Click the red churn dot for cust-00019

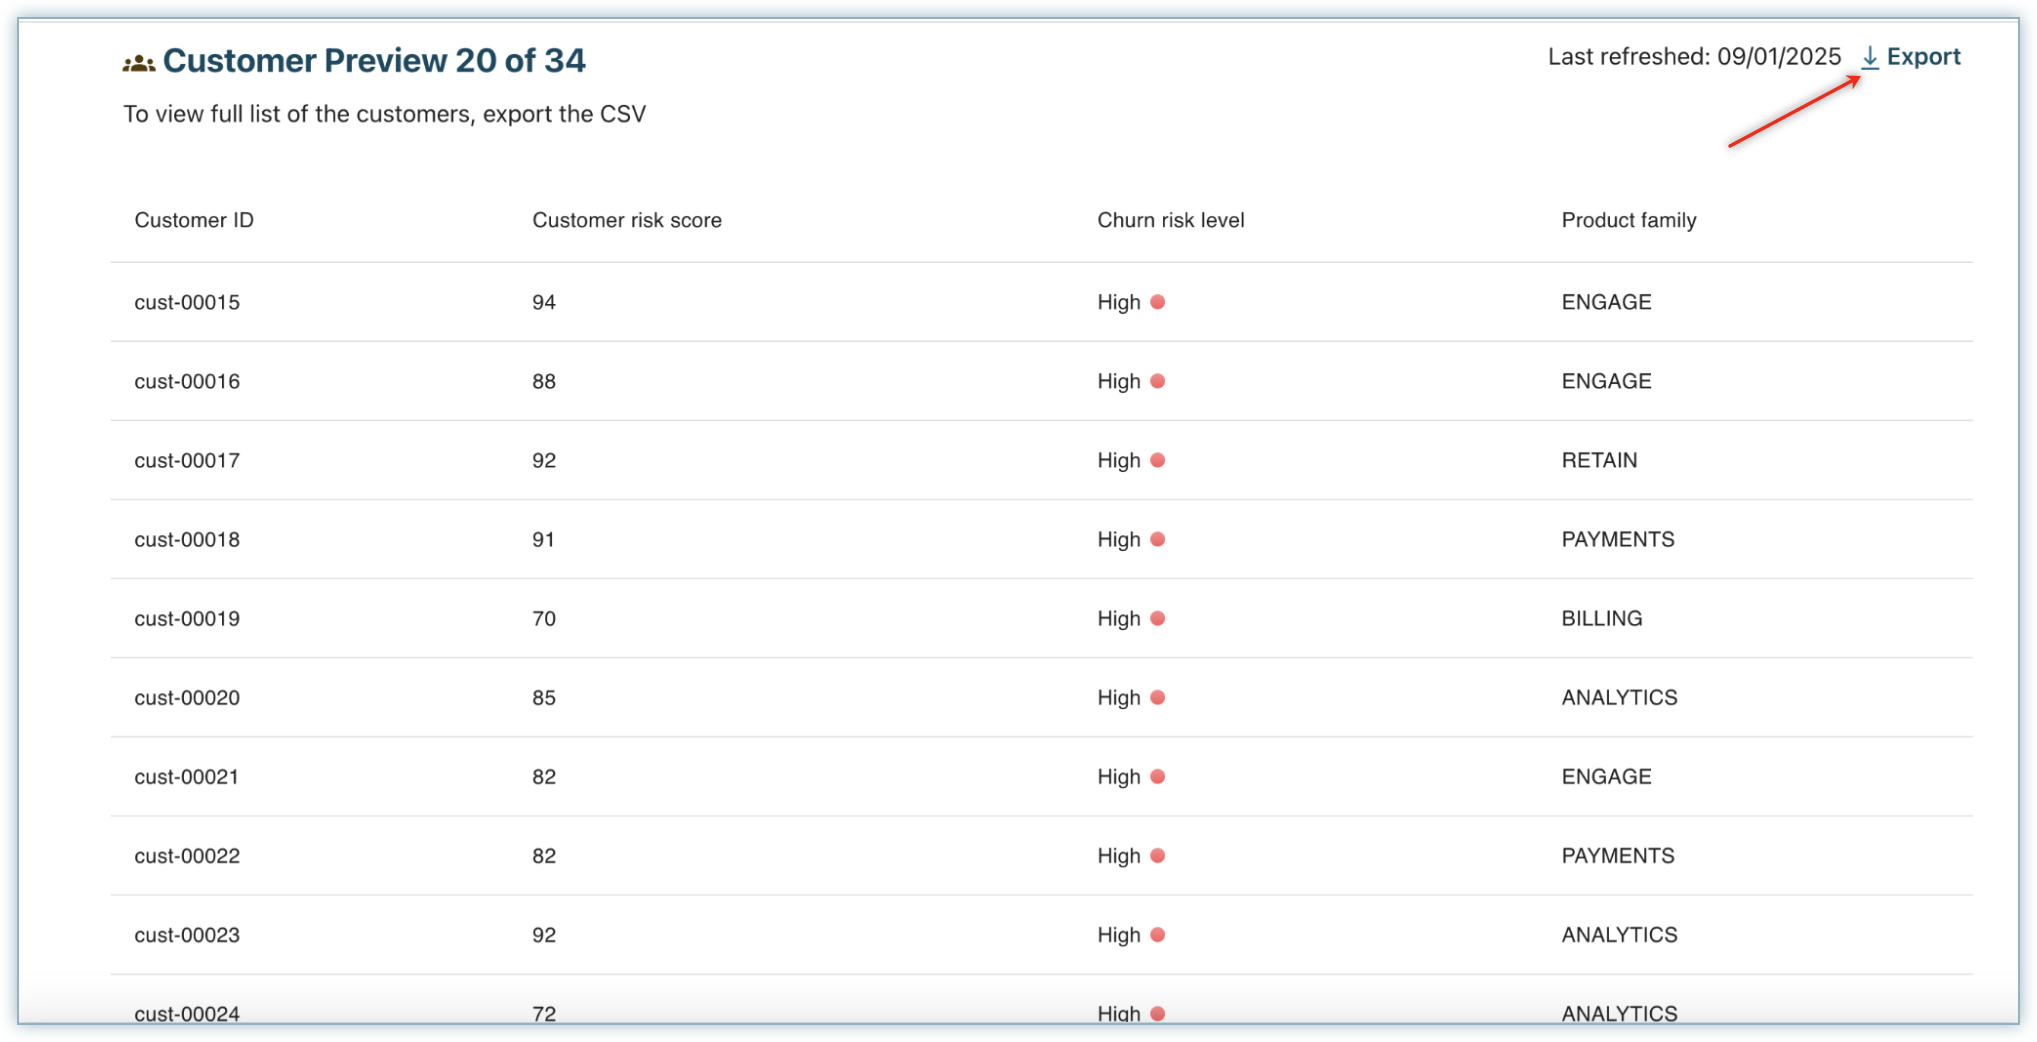click(1157, 618)
